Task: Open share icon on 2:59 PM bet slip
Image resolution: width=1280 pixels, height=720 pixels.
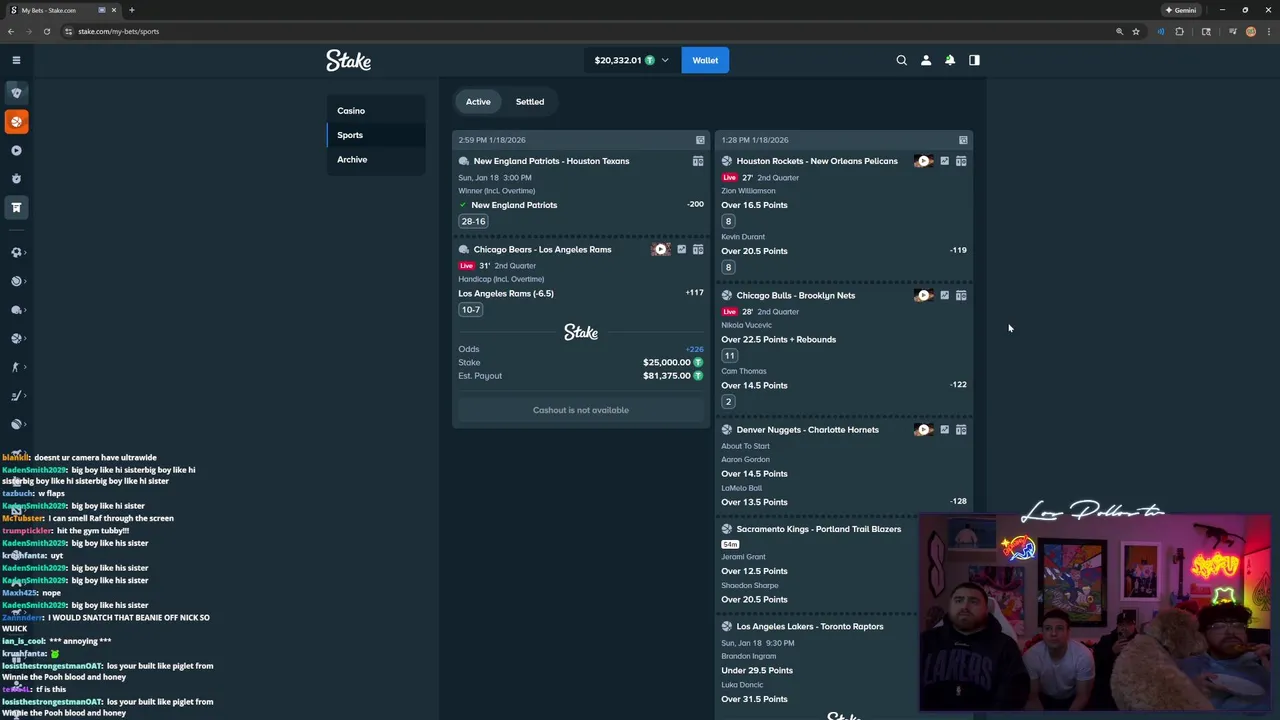Action: pyautogui.click(x=700, y=140)
